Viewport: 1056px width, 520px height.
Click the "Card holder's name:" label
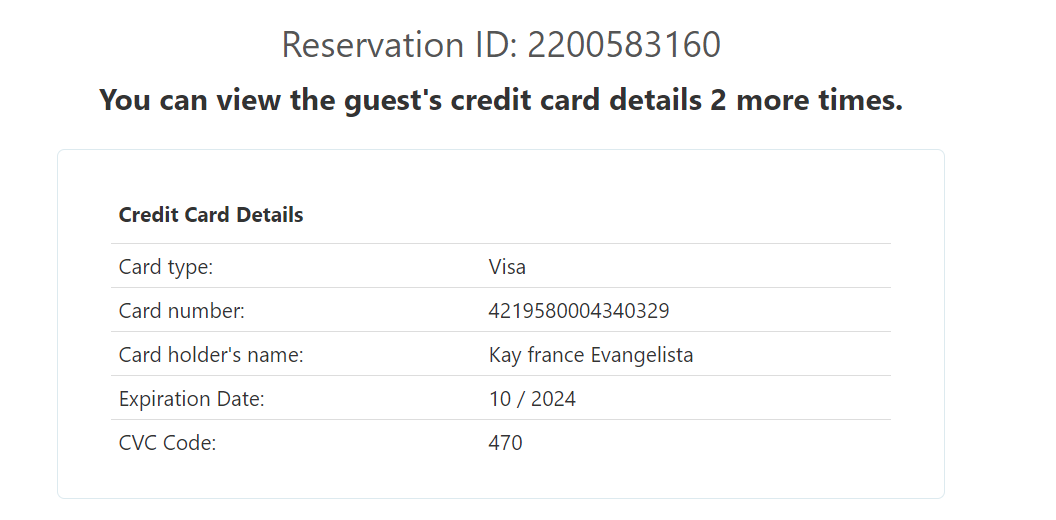coord(211,355)
